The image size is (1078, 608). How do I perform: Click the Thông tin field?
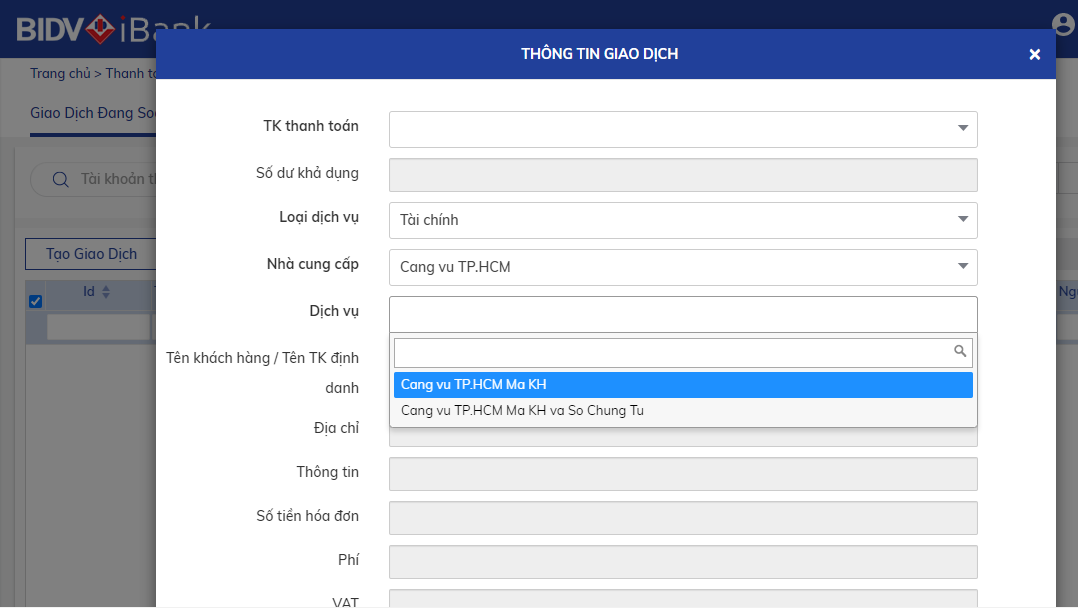point(682,474)
